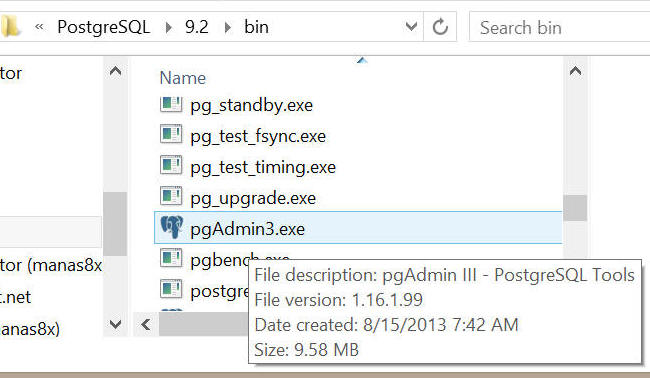Click the navigation pane scrollbar thumb

tap(115, 224)
